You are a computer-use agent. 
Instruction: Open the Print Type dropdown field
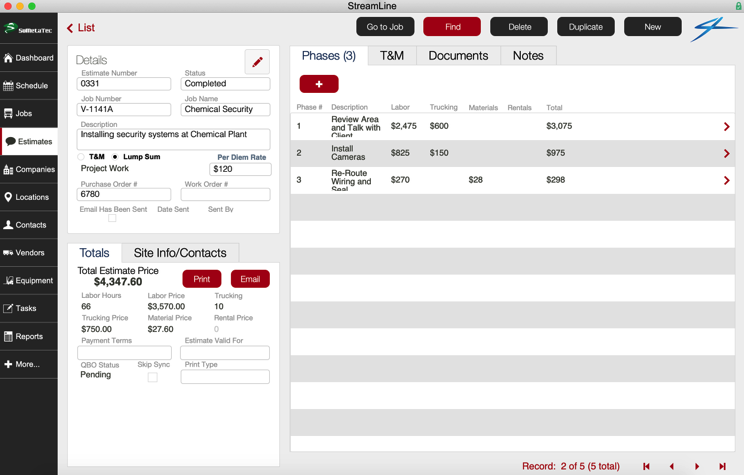tap(225, 377)
